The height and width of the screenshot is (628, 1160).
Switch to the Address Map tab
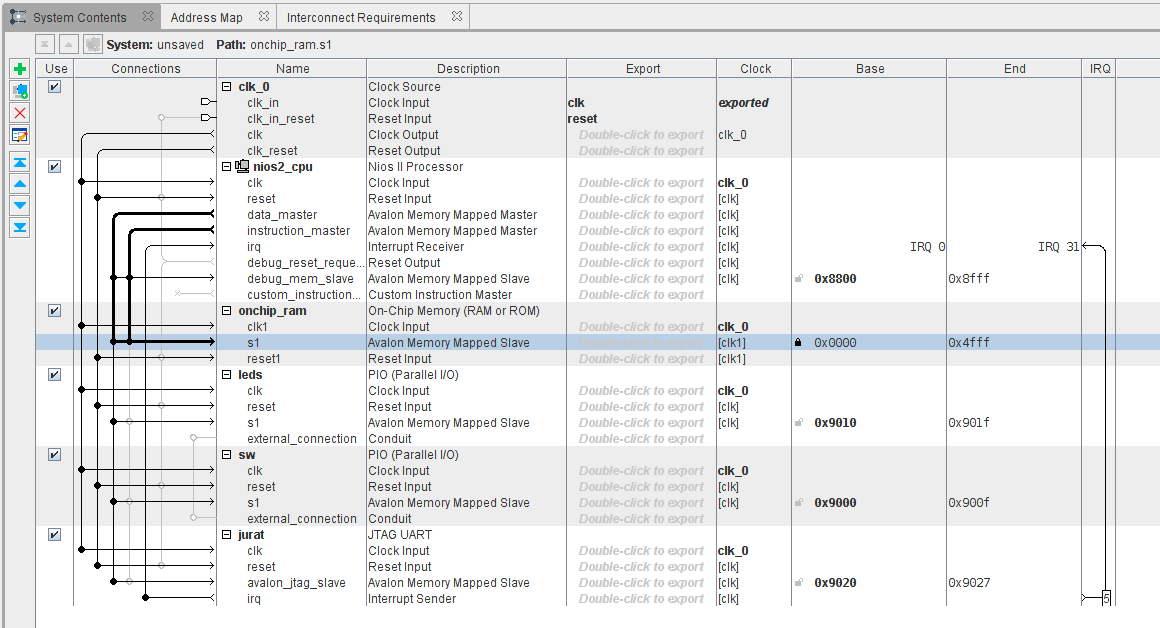[x=206, y=17]
